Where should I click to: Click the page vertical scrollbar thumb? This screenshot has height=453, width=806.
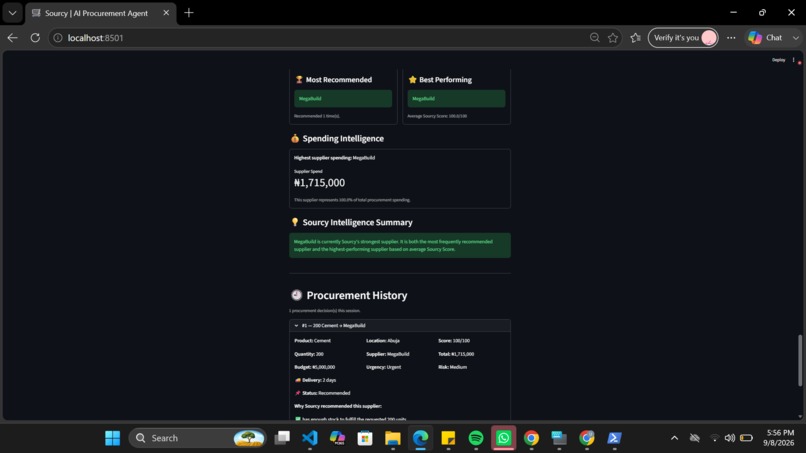point(800,360)
